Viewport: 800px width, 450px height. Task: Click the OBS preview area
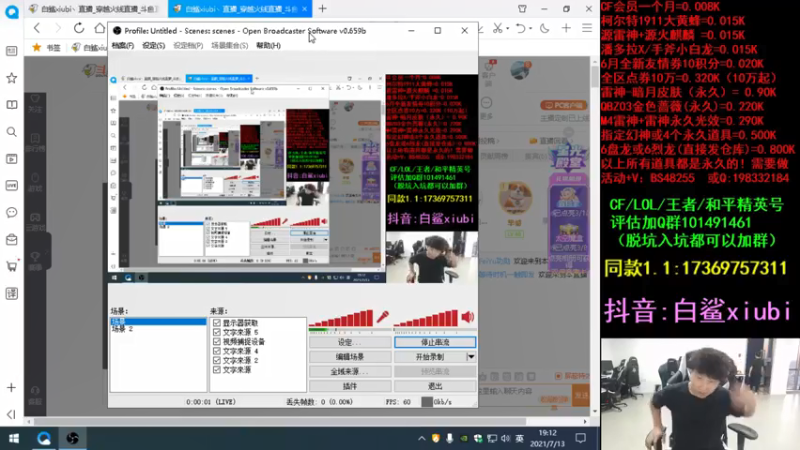pyautogui.click(x=293, y=179)
